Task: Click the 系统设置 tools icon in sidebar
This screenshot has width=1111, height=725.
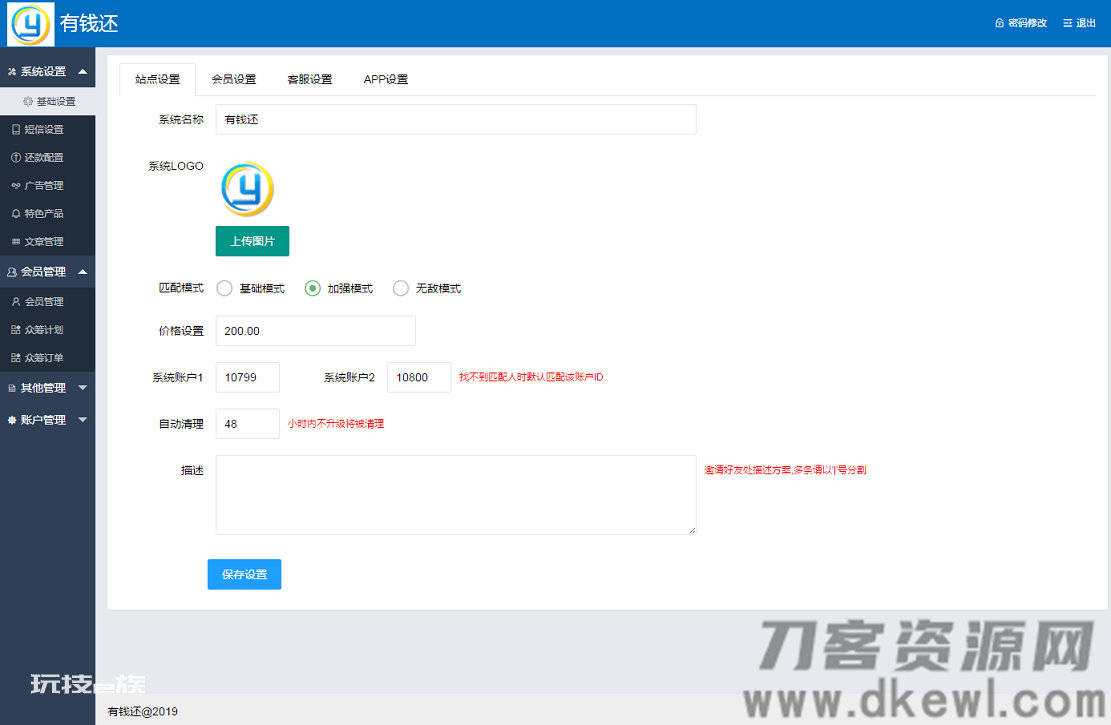Action: pos(12,72)
